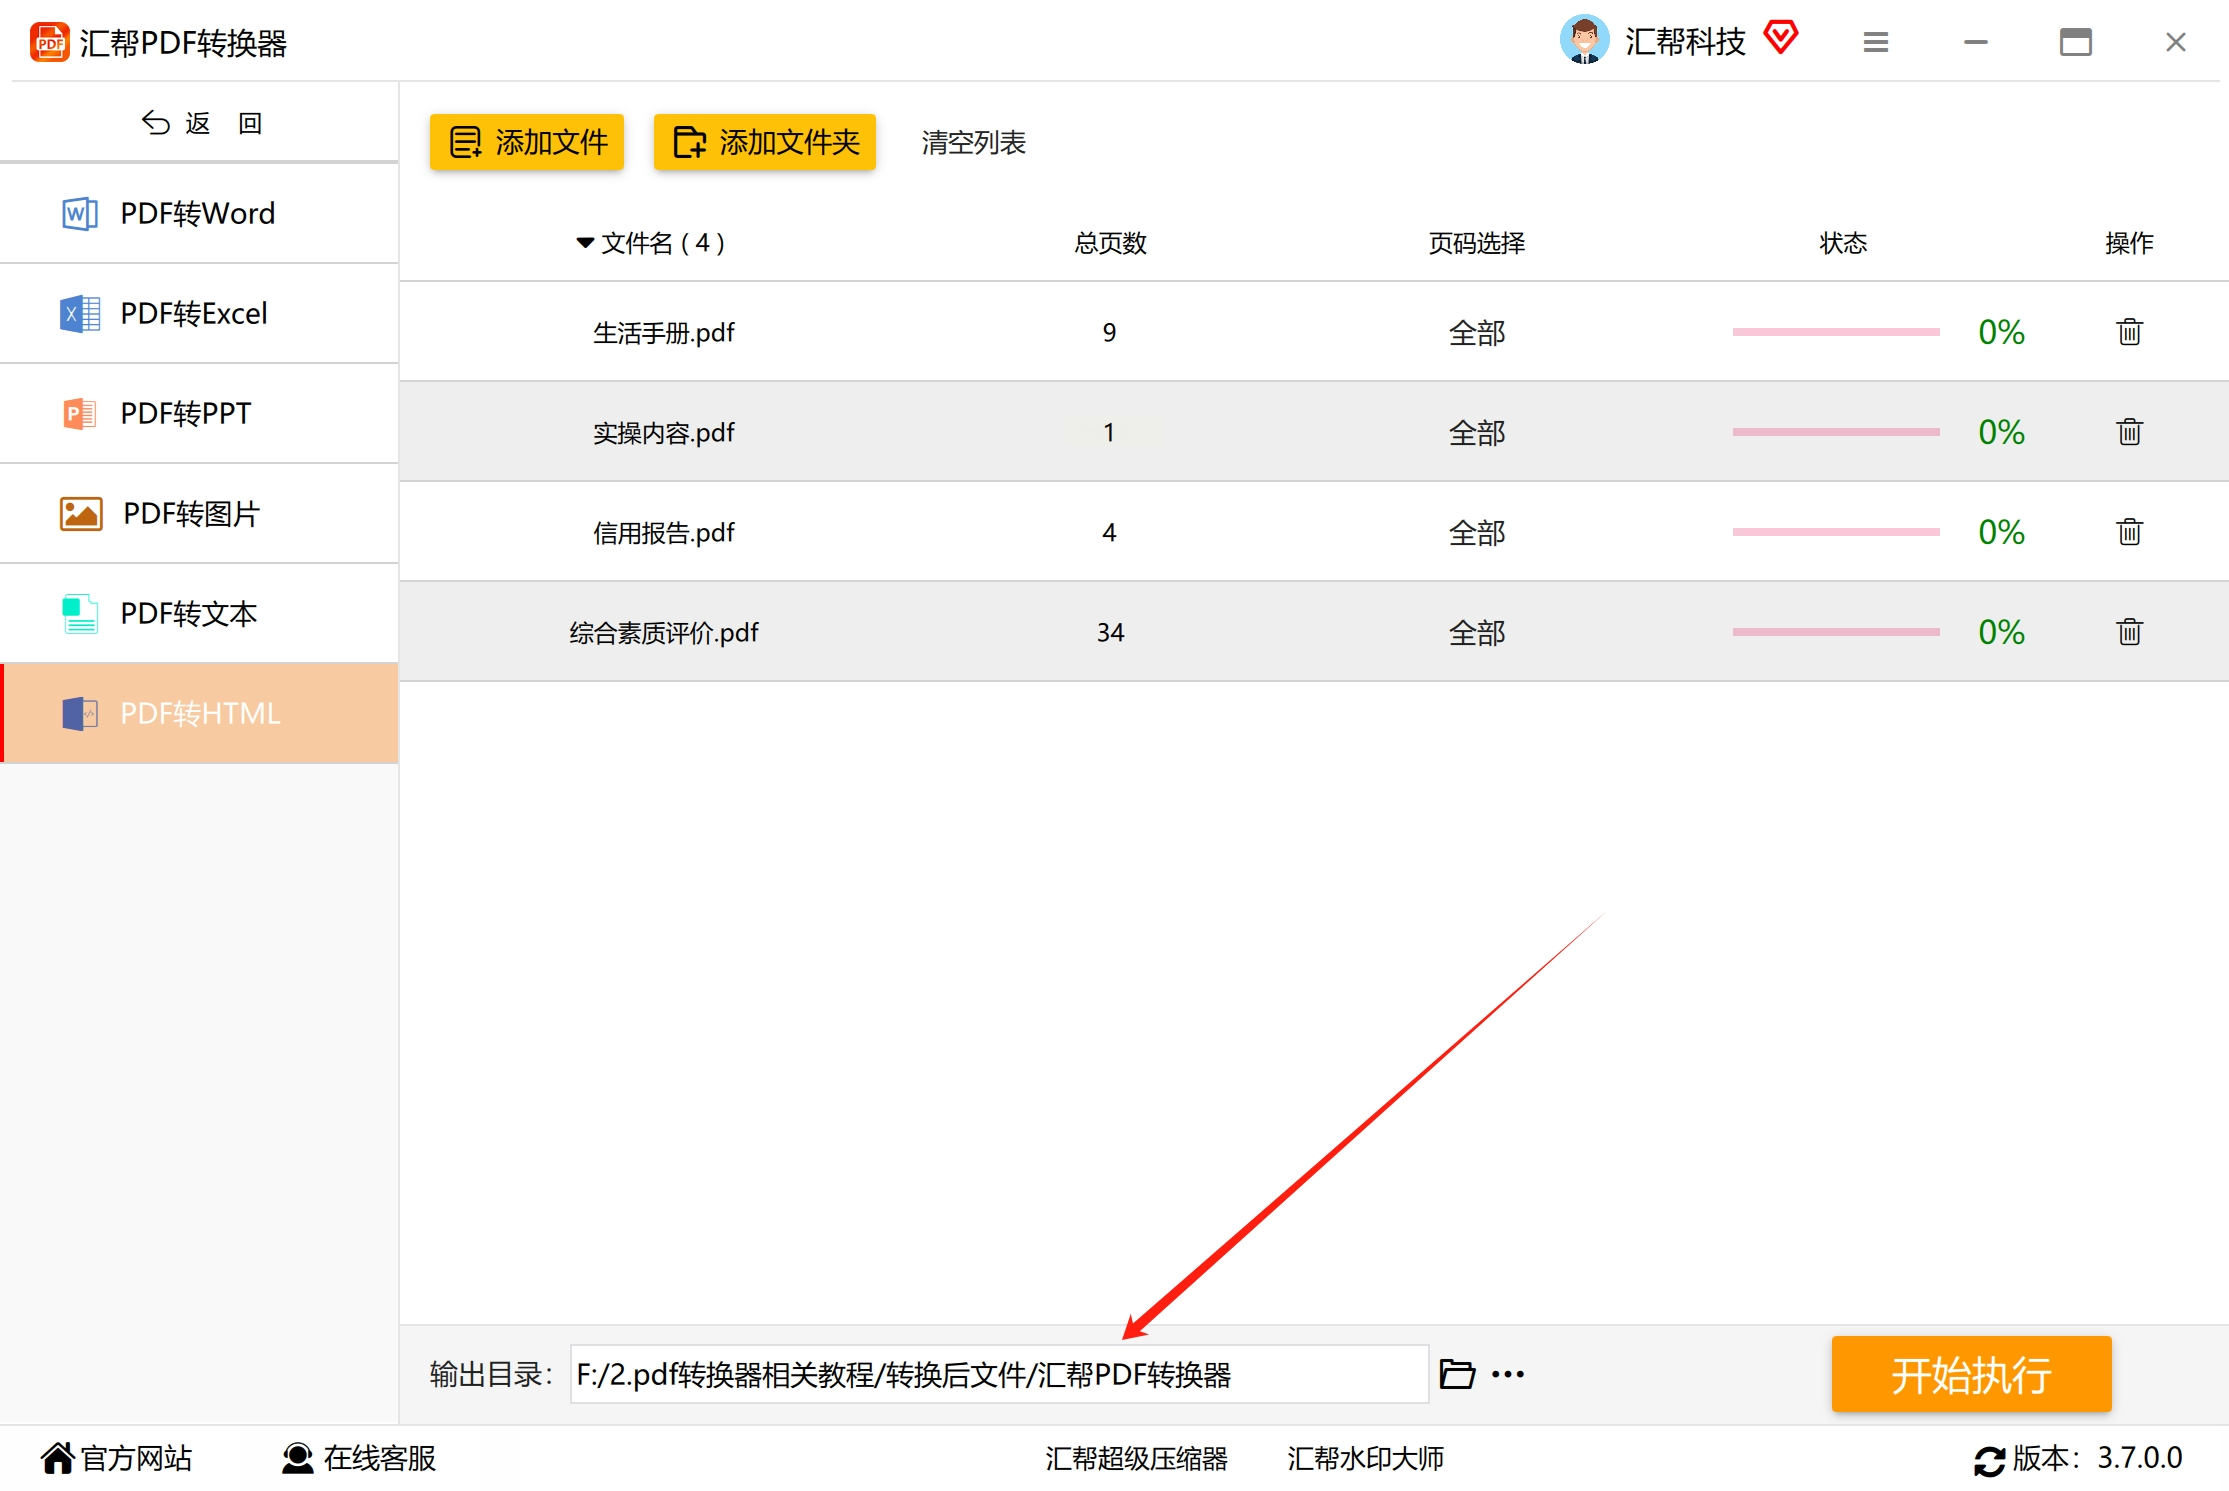Click the 输出目录 path input field
Viewport: 2229px width, 1491px height.
[x=998, y=1375]
